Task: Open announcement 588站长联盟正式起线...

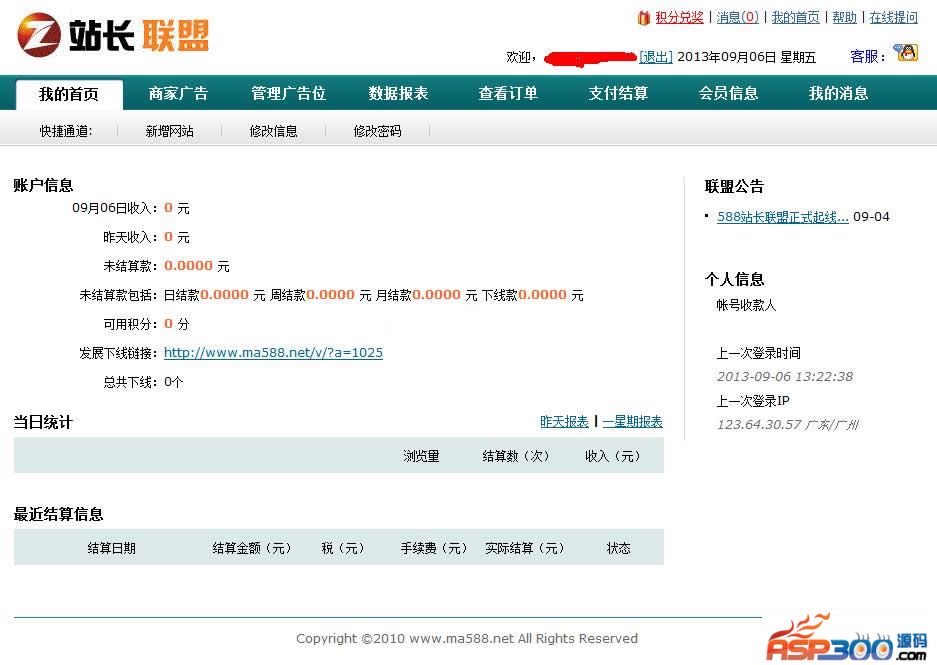Action: click(x=782, y=217)
